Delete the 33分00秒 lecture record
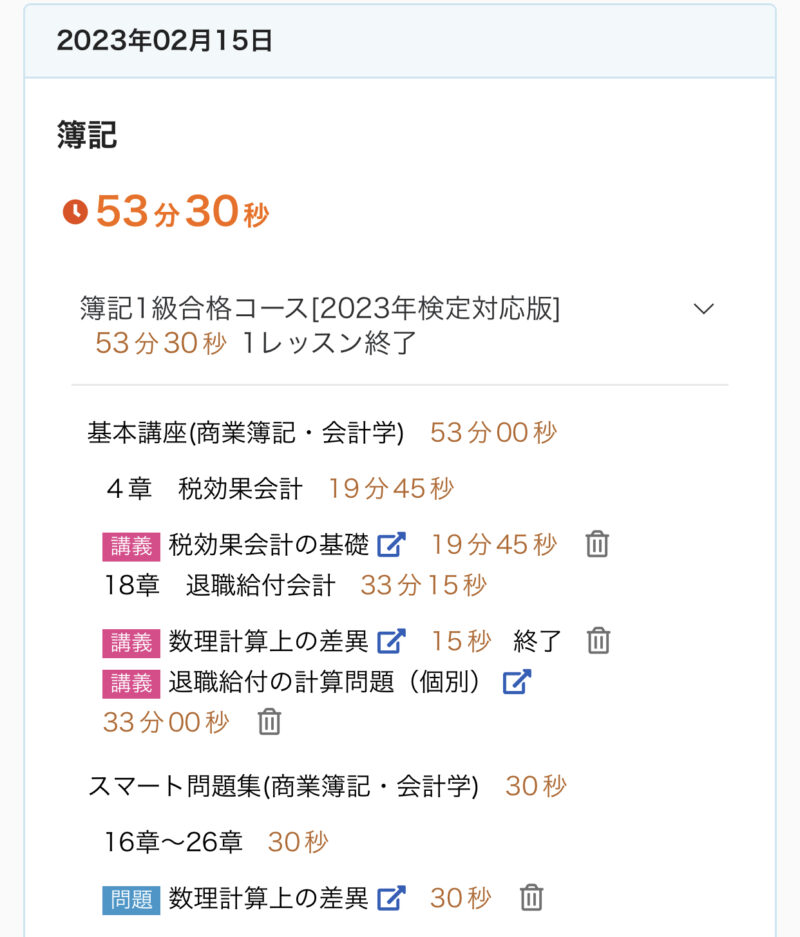 269,722
